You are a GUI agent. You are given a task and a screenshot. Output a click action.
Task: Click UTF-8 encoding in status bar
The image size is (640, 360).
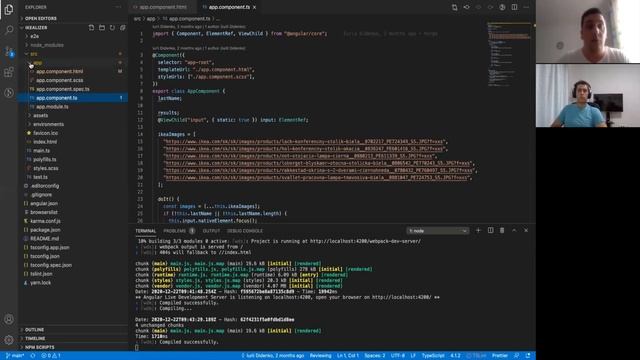[398, 356]
